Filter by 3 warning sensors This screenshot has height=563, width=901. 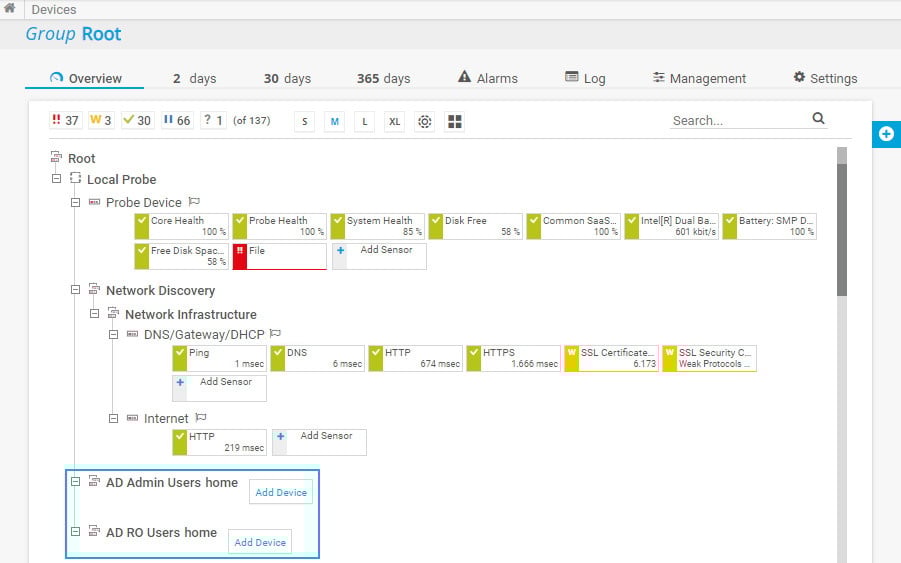pos(101,121)
